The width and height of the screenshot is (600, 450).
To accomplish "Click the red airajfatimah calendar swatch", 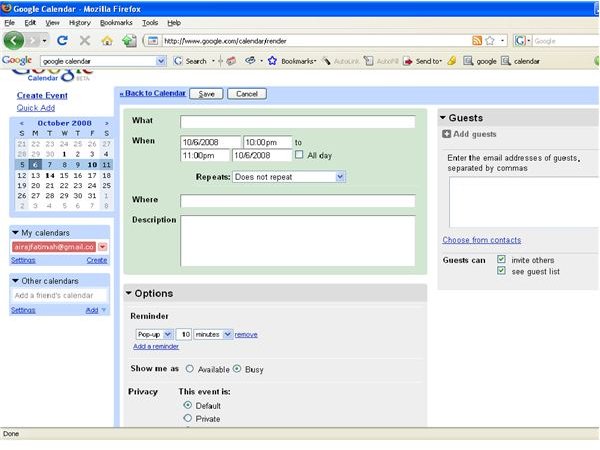I will coord(54,247).
